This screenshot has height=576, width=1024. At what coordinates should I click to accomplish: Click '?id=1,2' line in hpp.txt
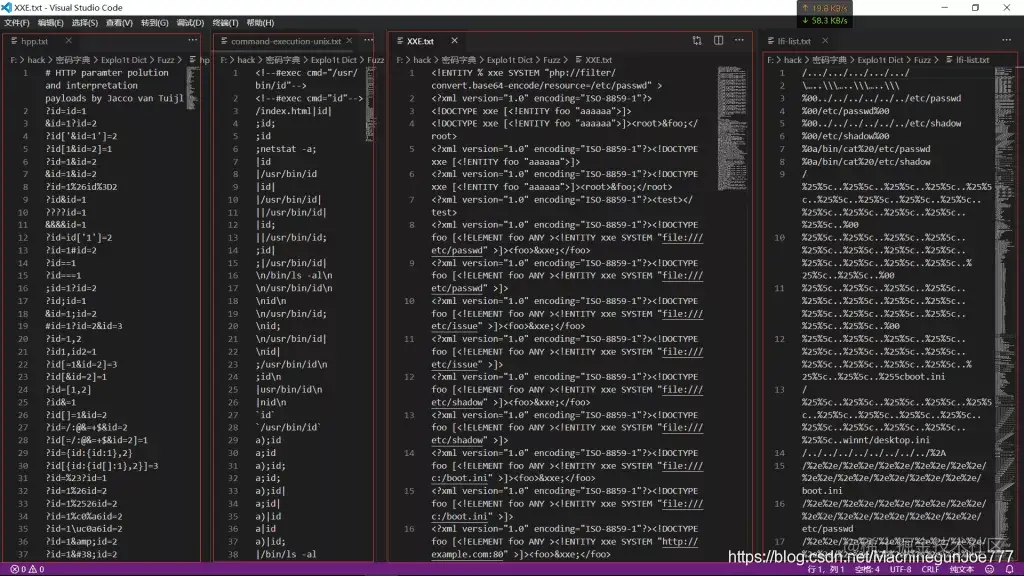63,339
